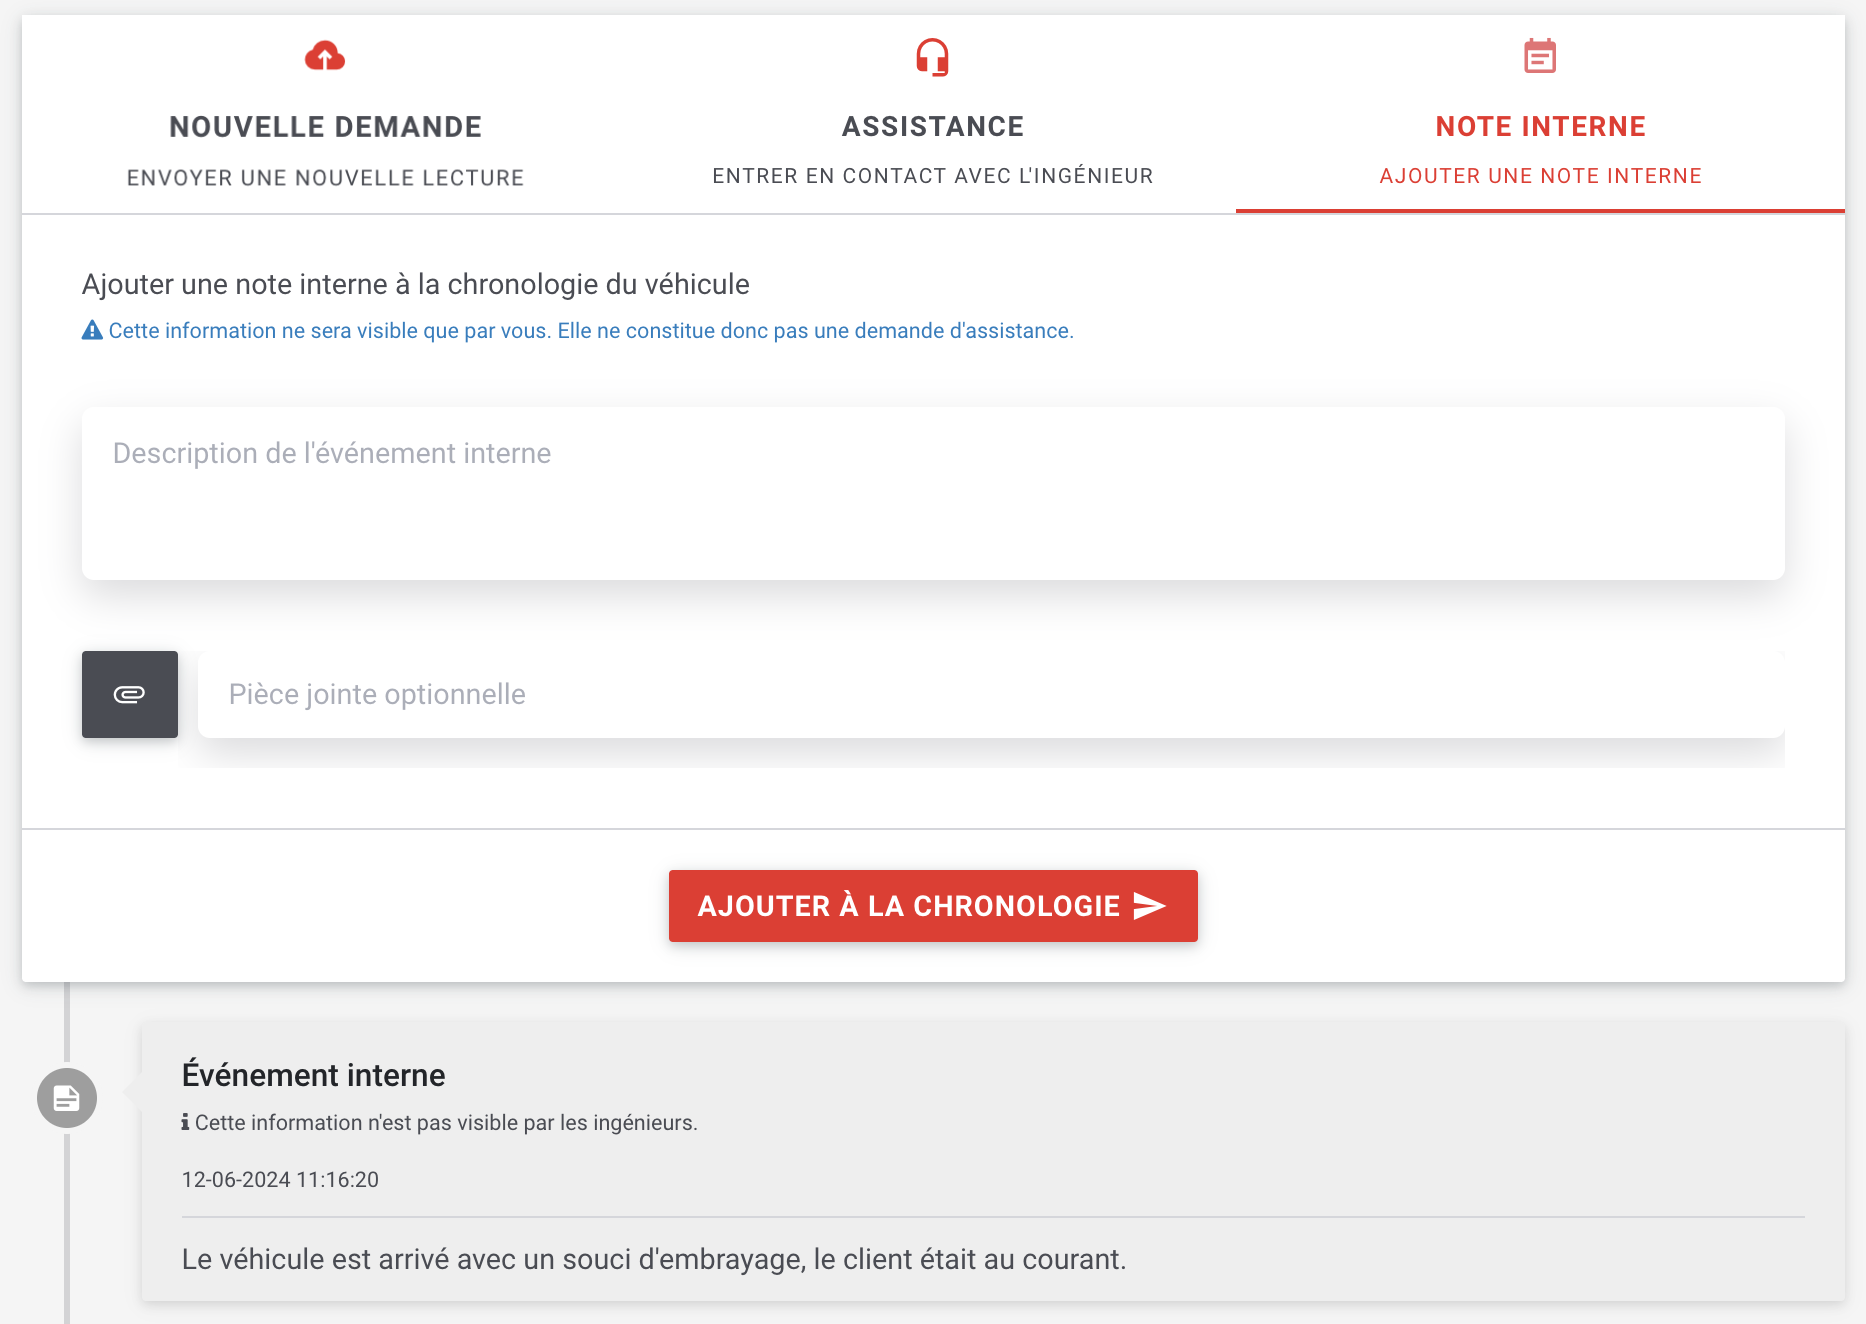Open the ASSISTANCE tab
The height and width of the screenshot is (1324, 1866).
tap(932, 127)
